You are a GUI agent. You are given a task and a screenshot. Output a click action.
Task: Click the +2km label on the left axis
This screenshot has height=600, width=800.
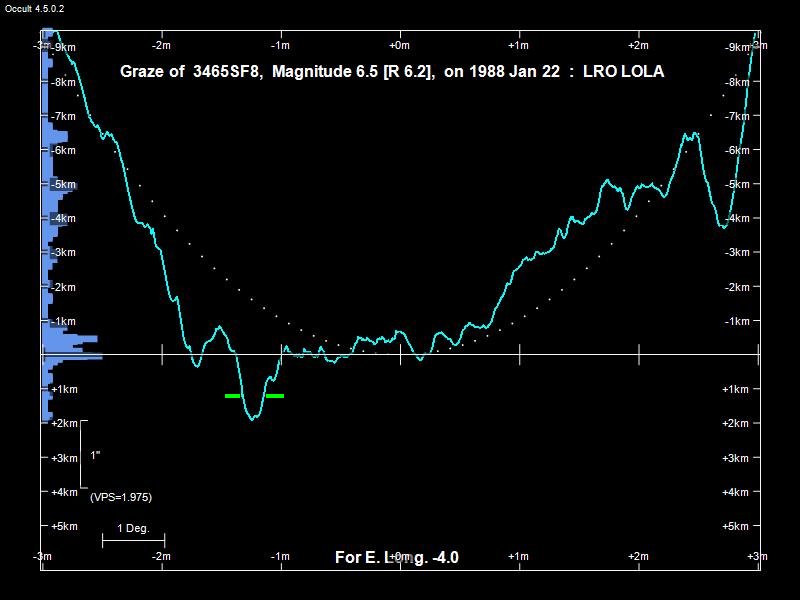[63, 424]
